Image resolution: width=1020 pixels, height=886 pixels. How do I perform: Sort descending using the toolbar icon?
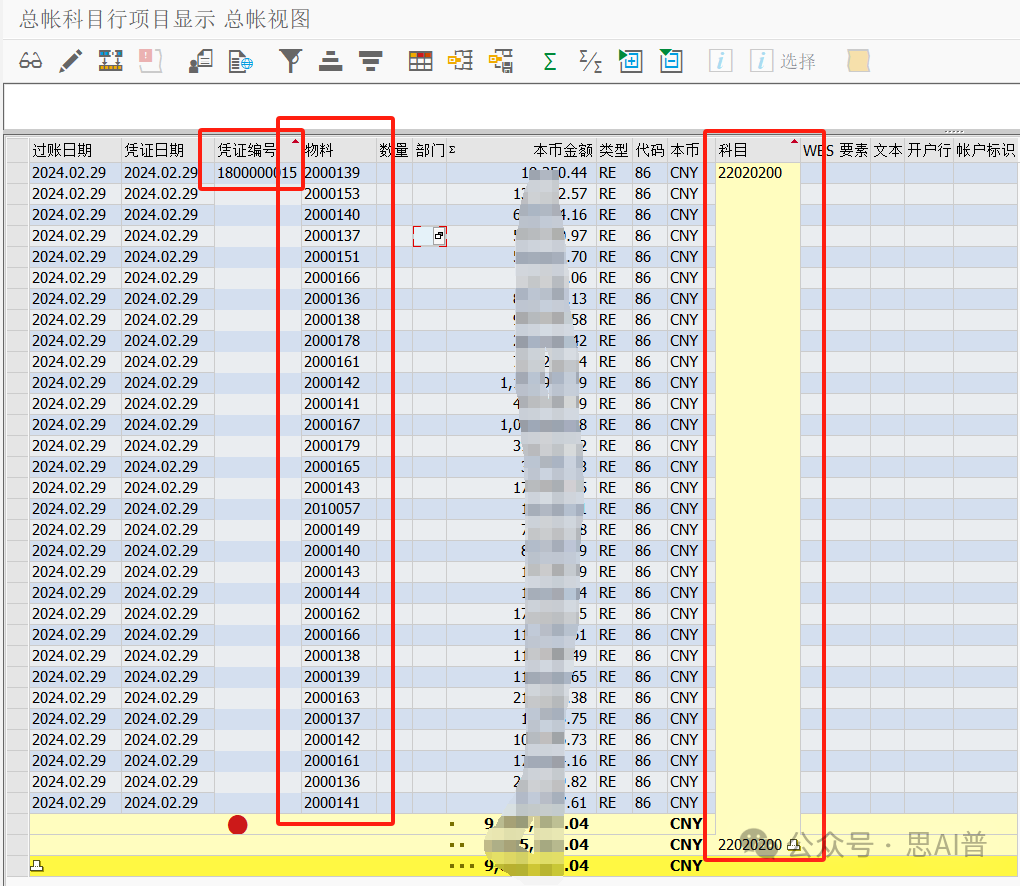(371, 61)
